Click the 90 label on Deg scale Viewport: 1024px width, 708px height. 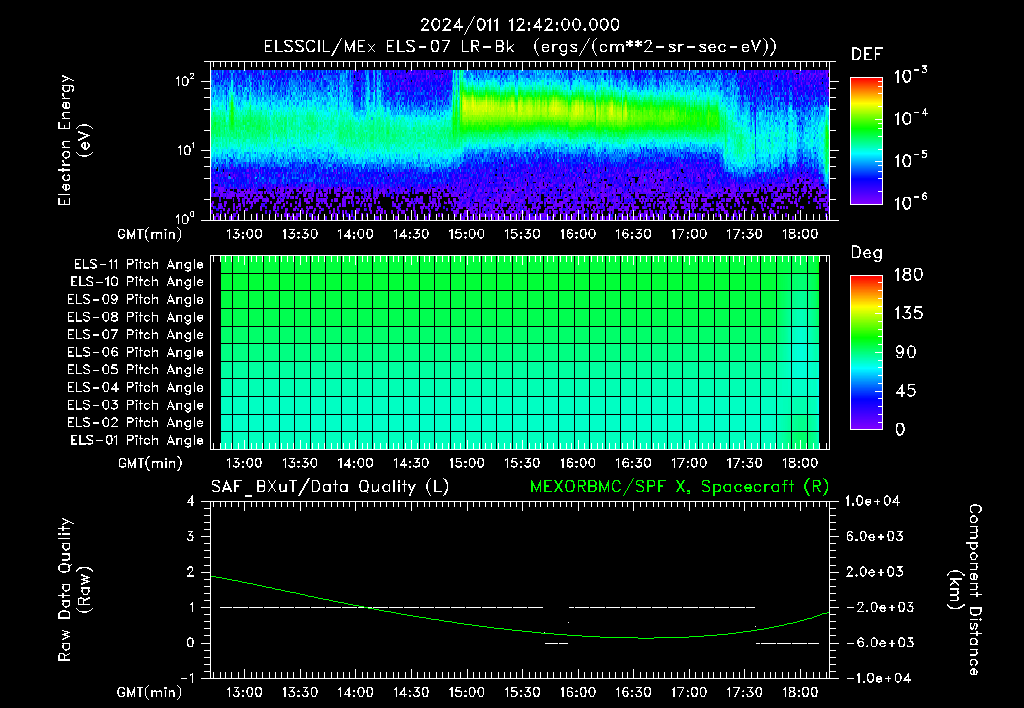(x=906, y=352)
